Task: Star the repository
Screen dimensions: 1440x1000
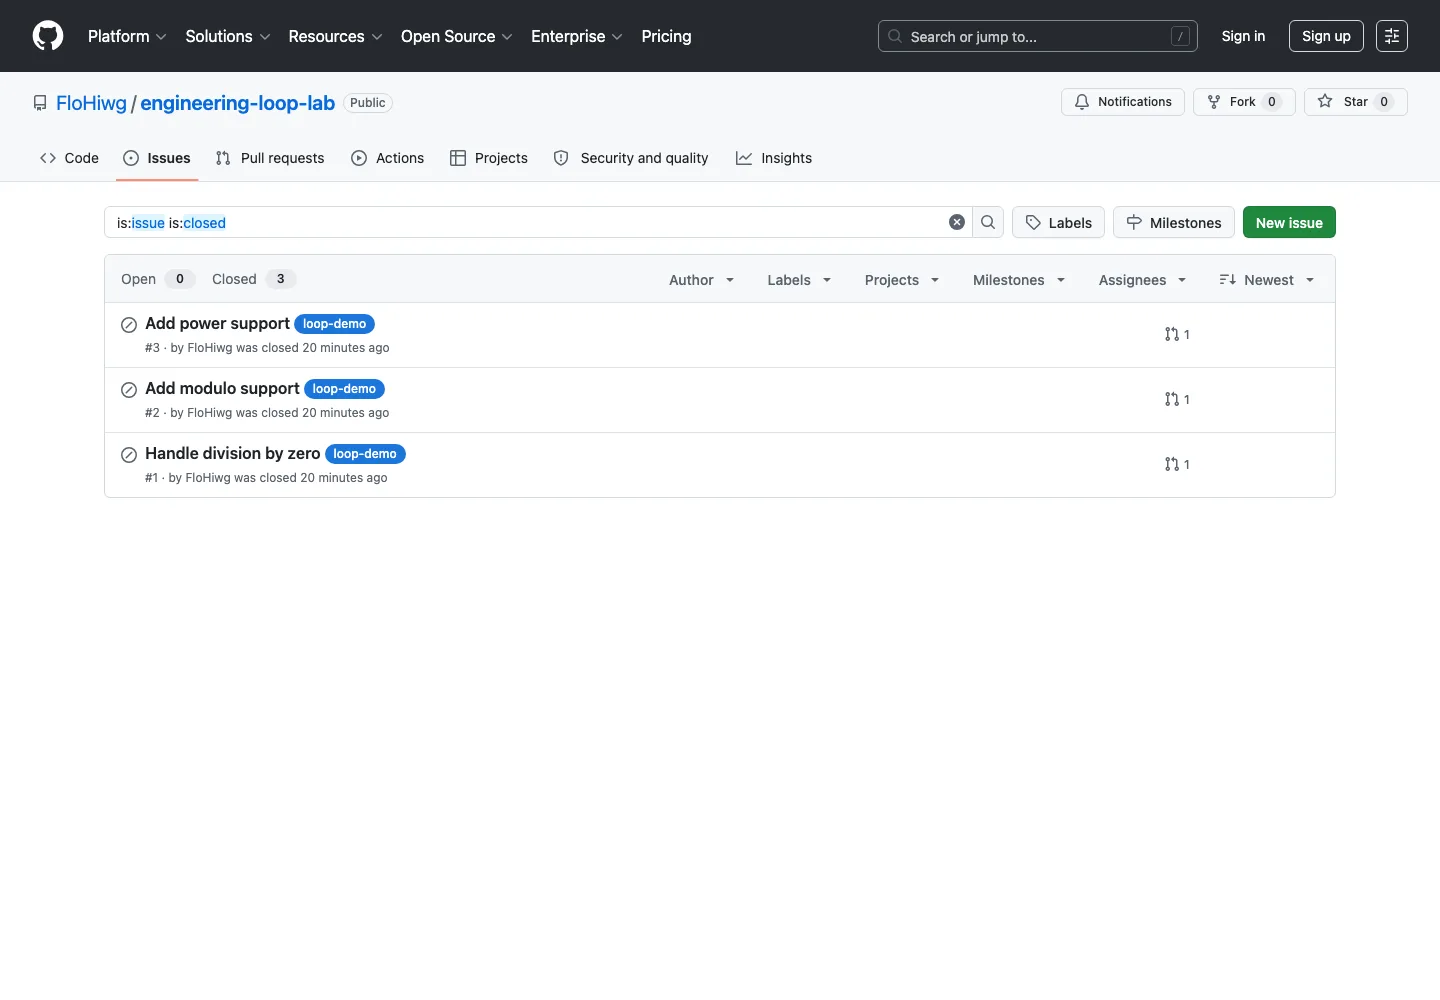Action: 1355,102
